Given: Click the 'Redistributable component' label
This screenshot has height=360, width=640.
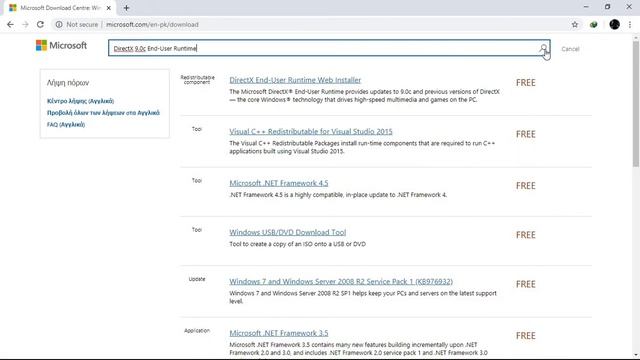Looking at the screenshot, I should (197, 80).
